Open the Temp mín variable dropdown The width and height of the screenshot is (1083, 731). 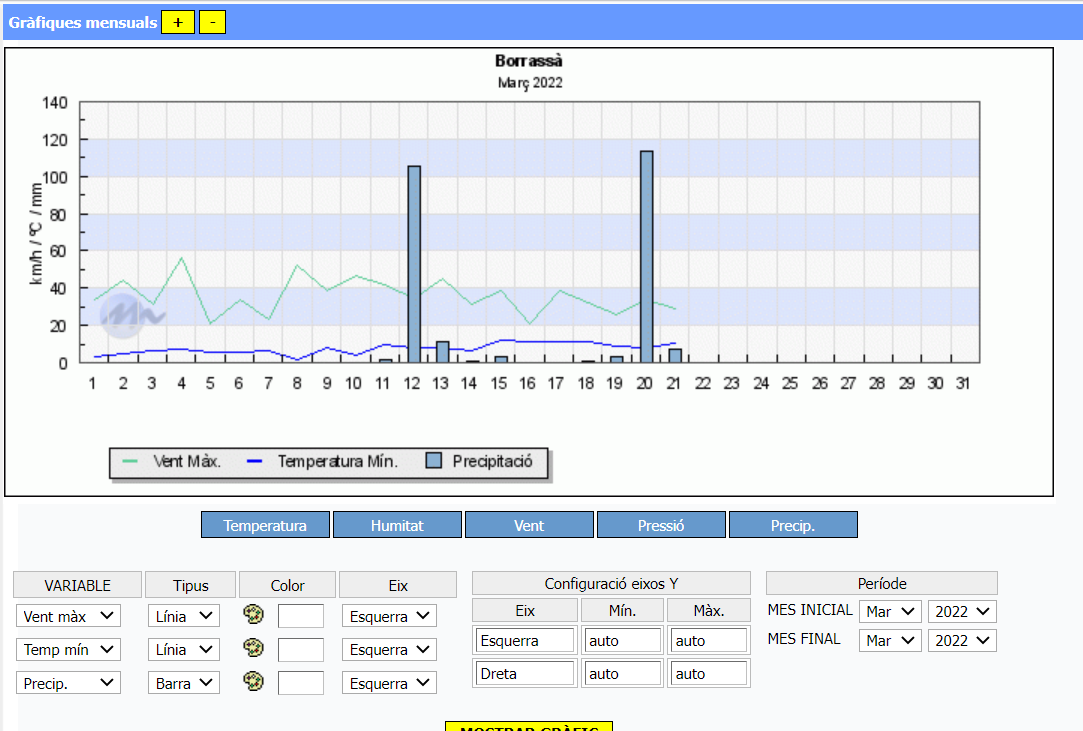click(x=68, y=649)
